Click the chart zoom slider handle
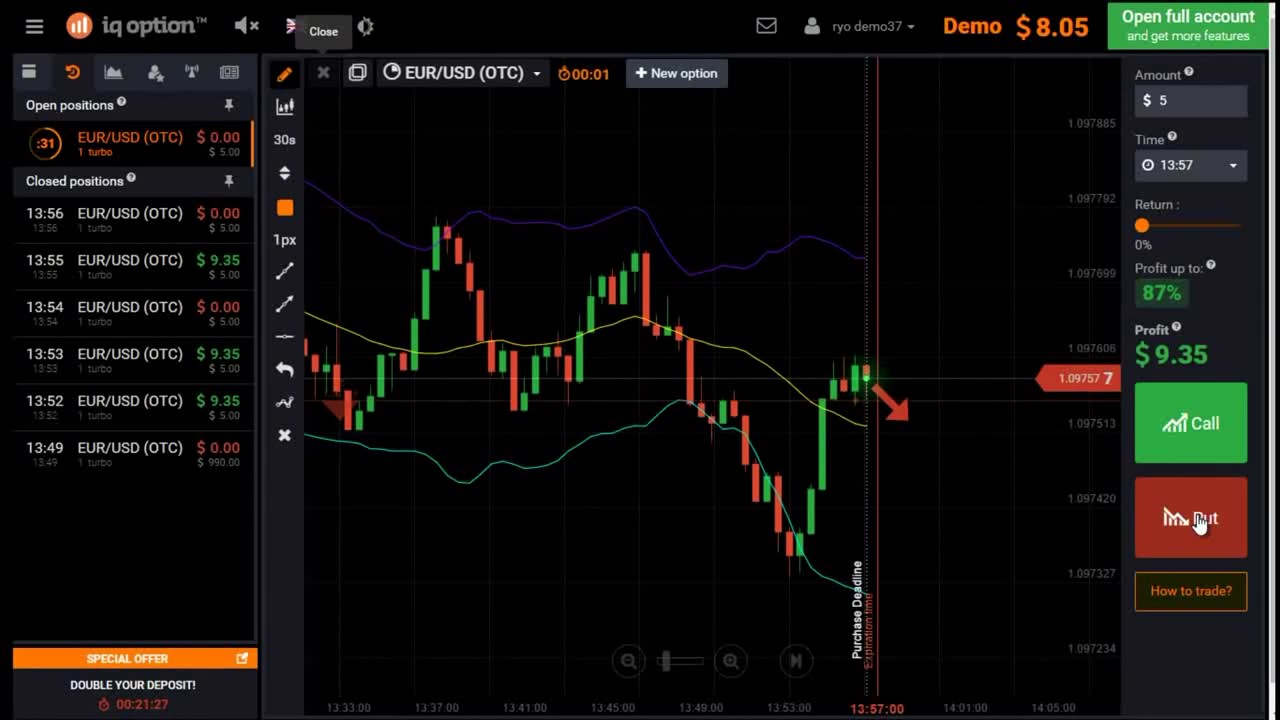Screen dimensions: 1280x720 click(x=666, y=660)
